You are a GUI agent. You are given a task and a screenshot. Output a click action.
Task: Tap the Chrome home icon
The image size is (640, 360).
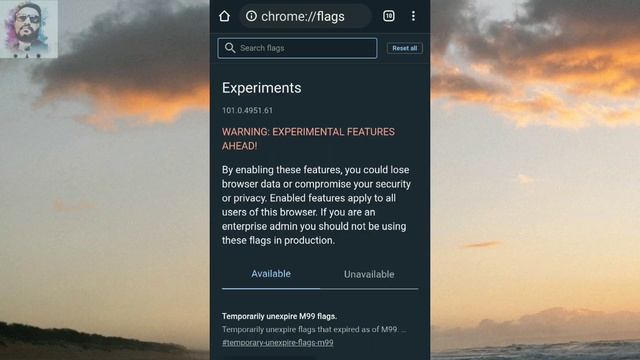[224, 16]
